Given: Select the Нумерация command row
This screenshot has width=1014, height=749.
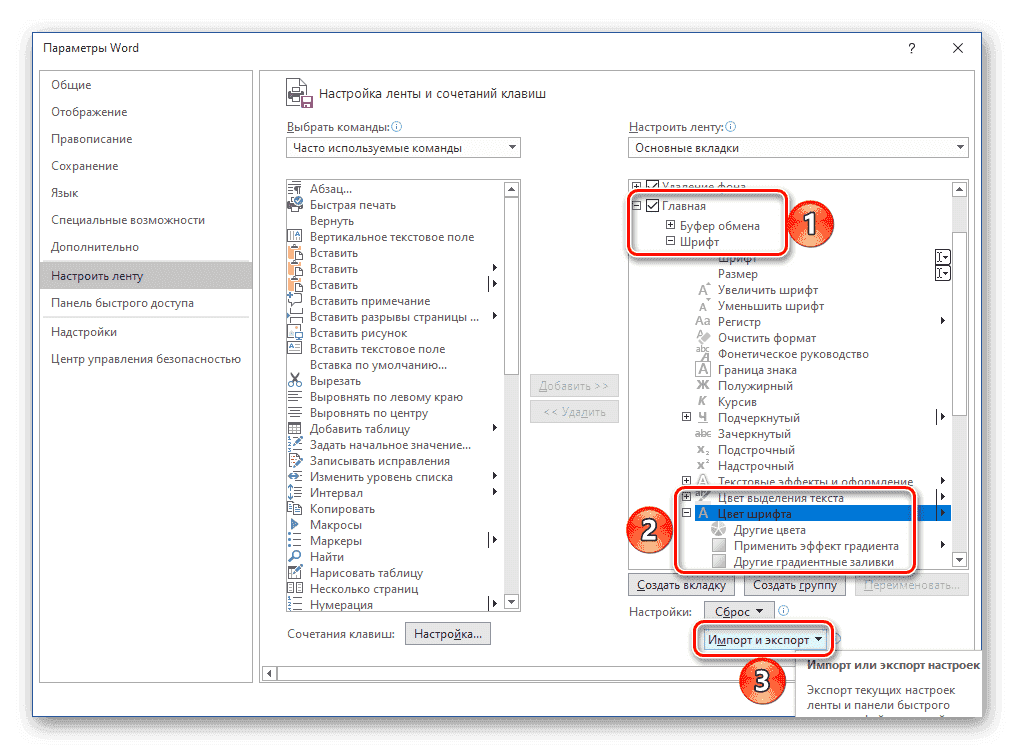Looking at the screenshot, I should pos(341,605).
